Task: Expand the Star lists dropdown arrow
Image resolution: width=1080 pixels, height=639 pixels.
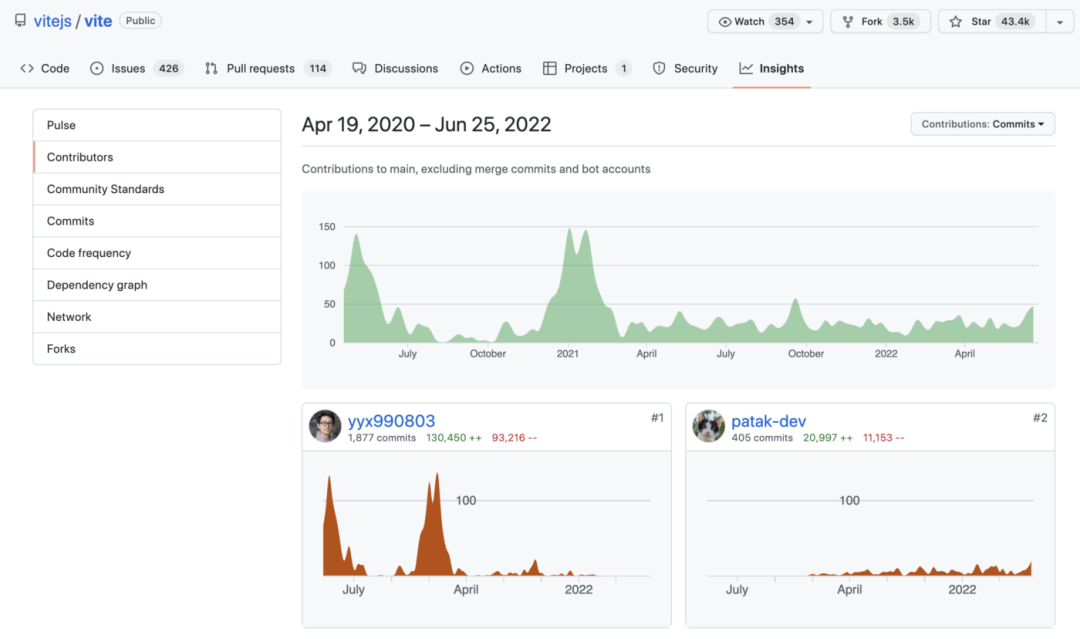Action: click(1060, 22)
